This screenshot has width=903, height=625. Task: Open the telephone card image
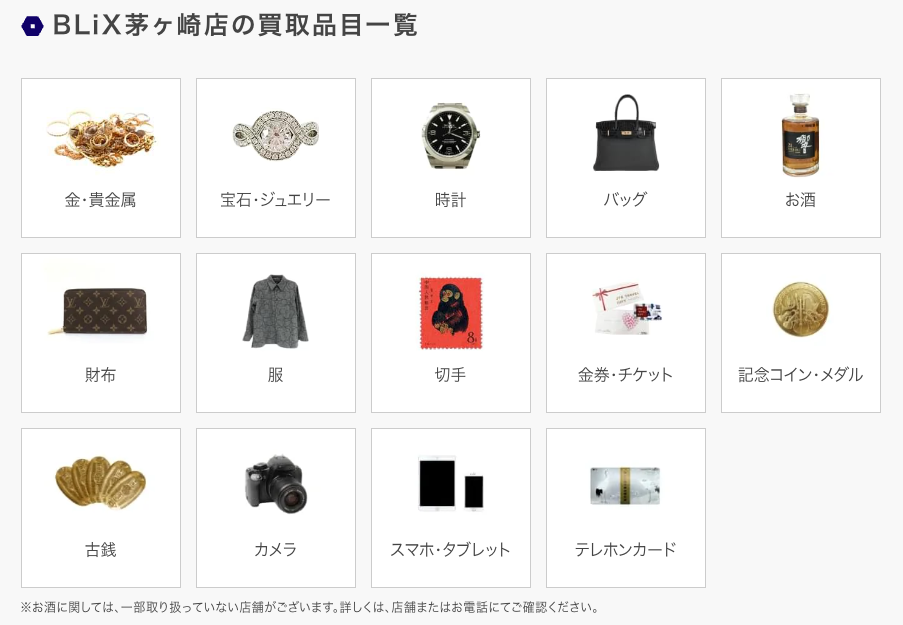(x=626, y=486)
